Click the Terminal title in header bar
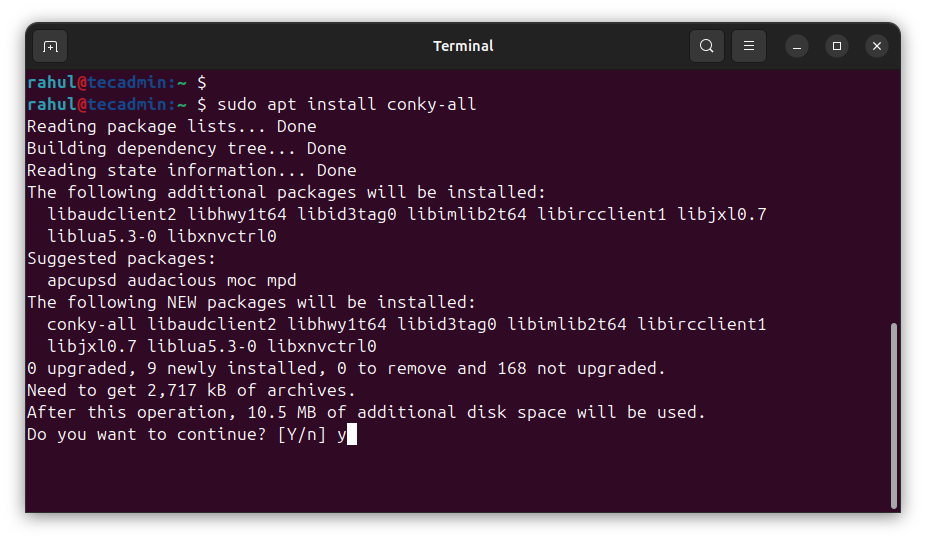This screenshot has height=541, width=926. point(463,46)
